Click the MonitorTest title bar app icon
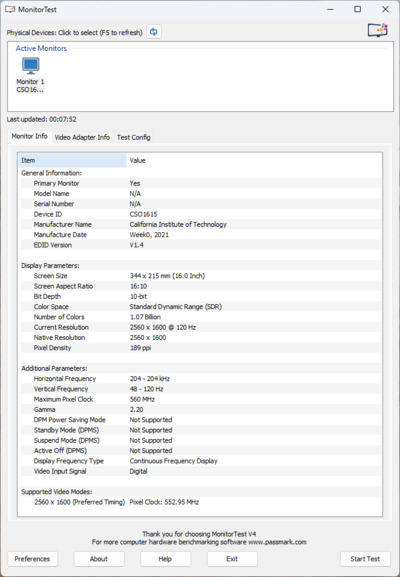 pos(10,9)
